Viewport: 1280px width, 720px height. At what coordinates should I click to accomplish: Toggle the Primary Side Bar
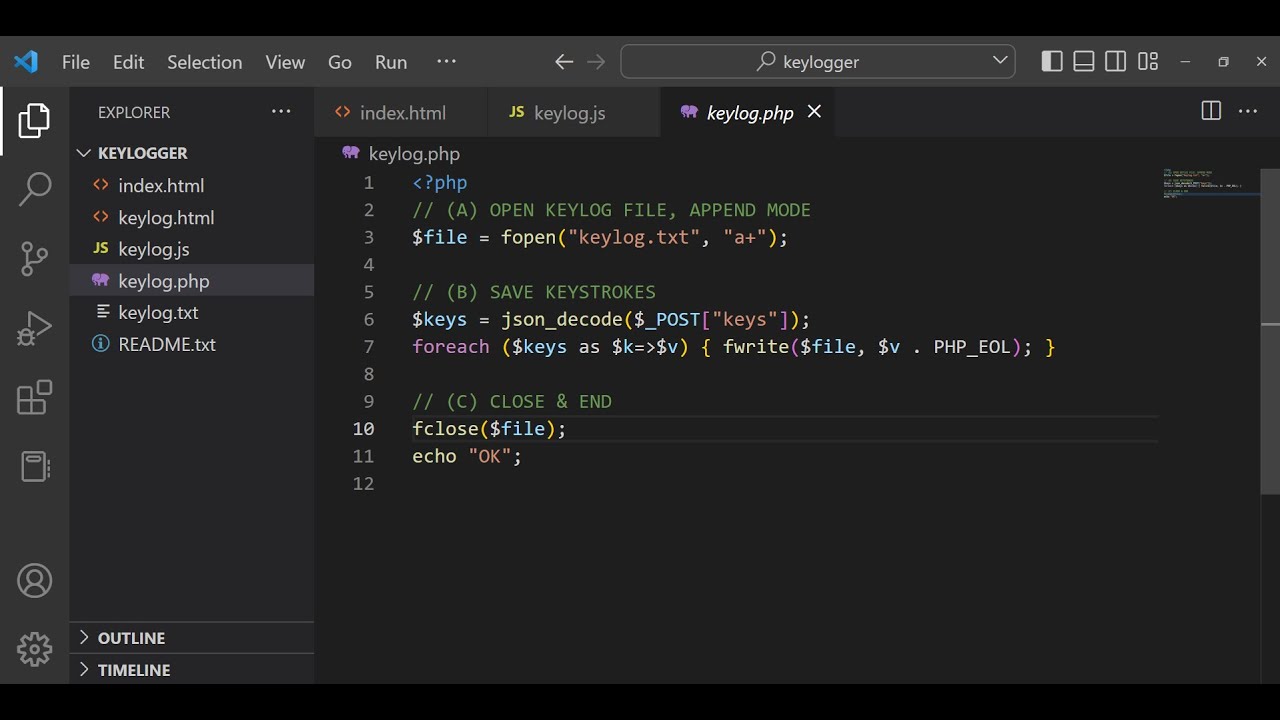pos(1052,62)
